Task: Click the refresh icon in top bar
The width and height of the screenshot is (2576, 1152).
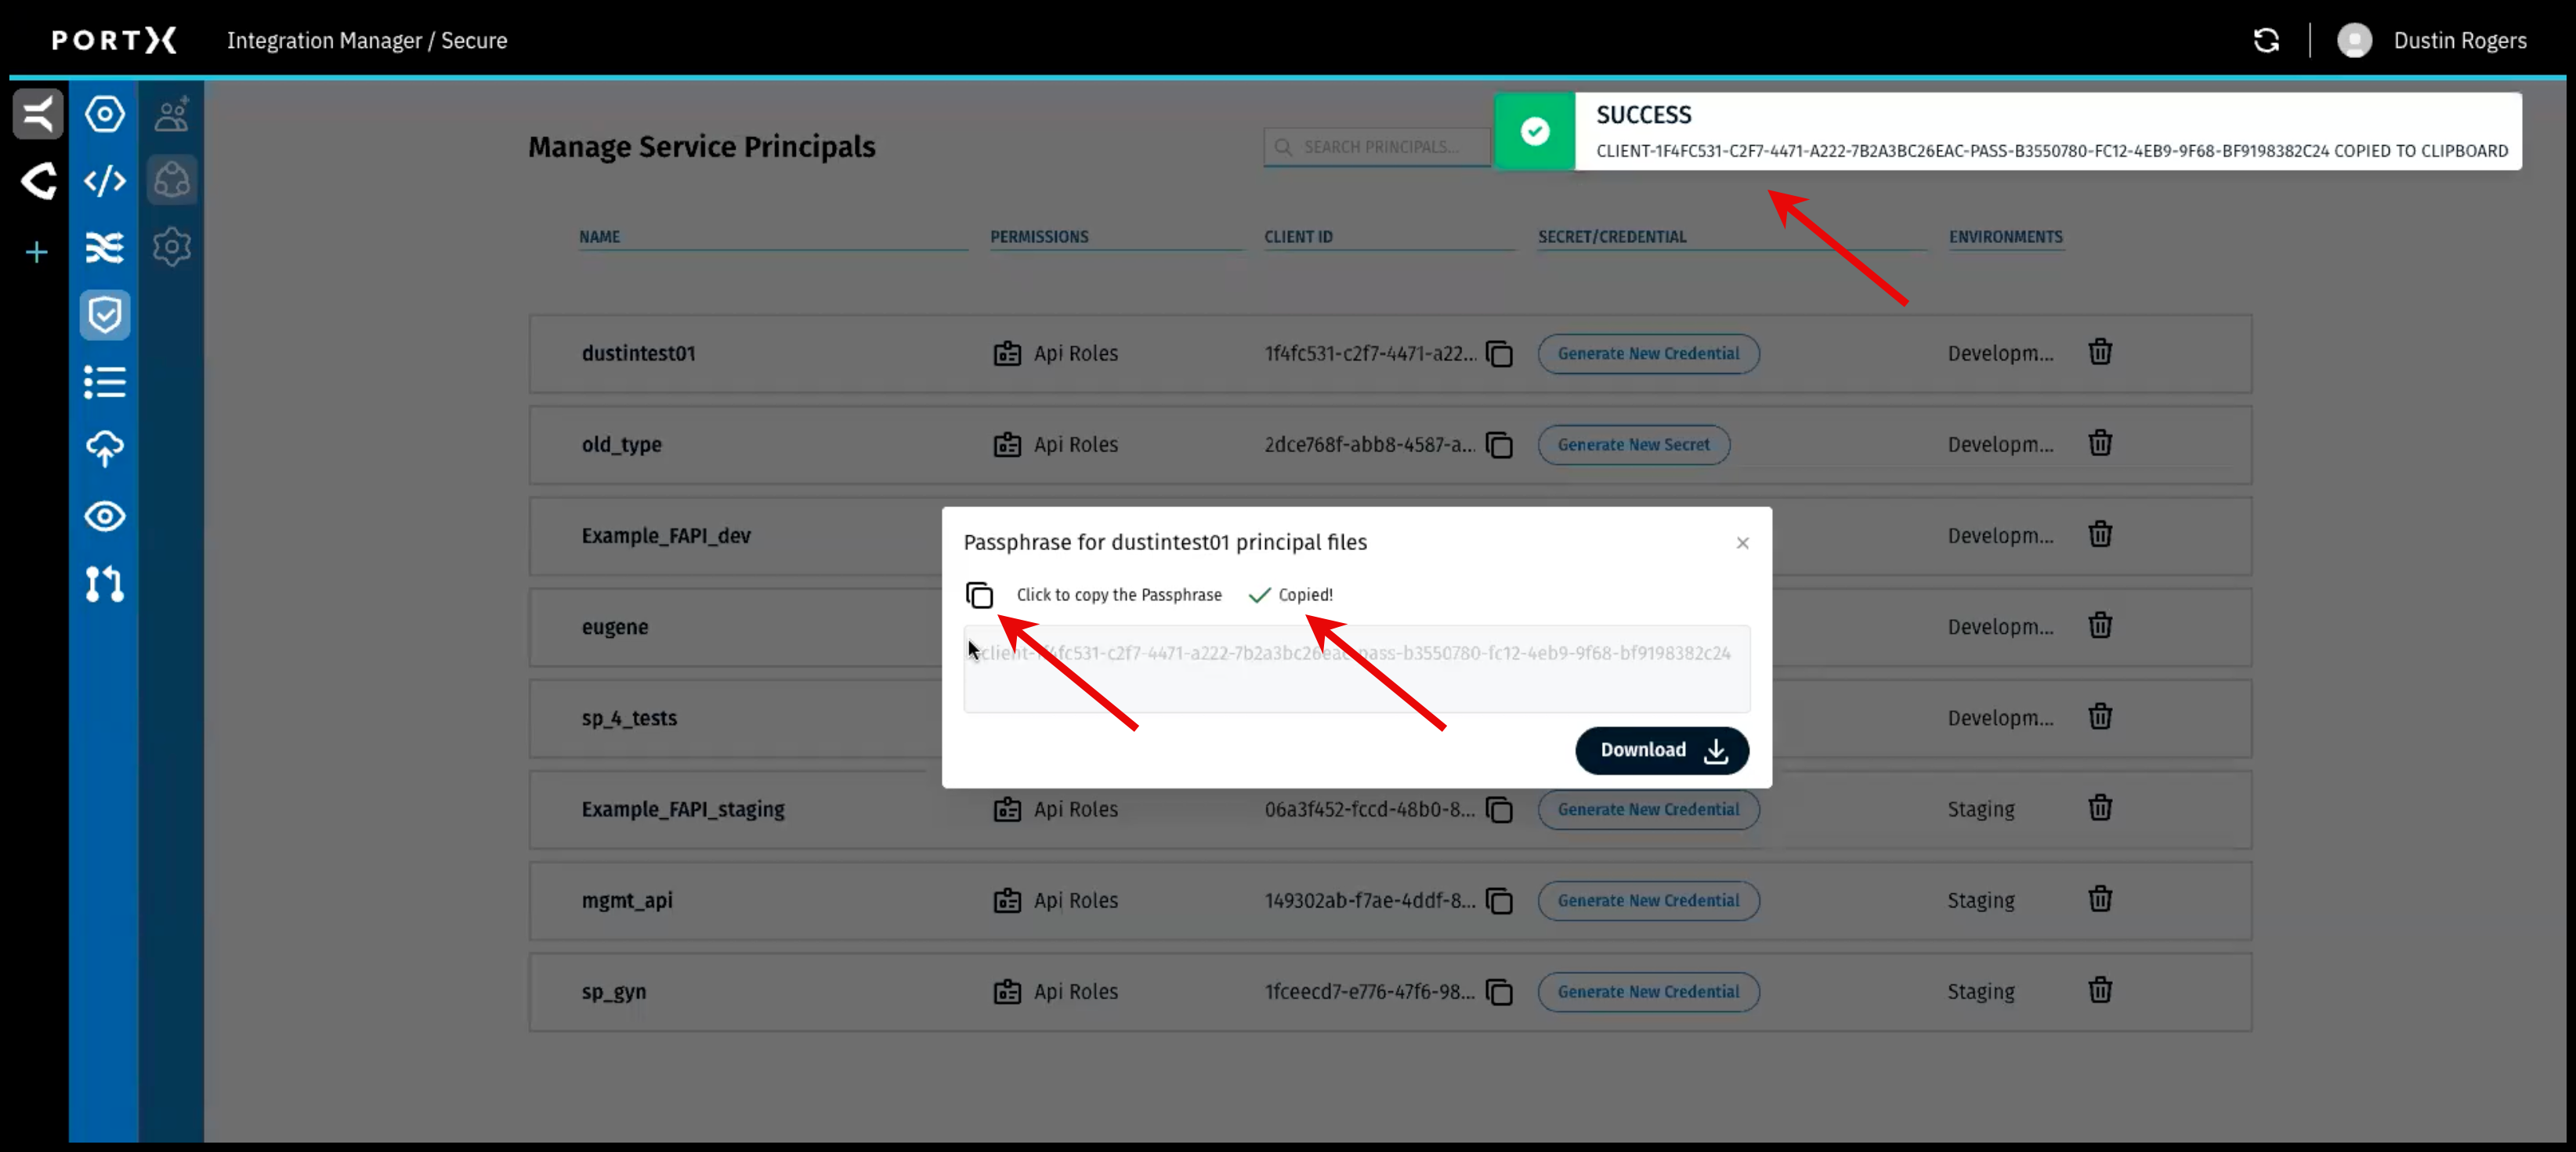Action: click(x=2266, y=41)
